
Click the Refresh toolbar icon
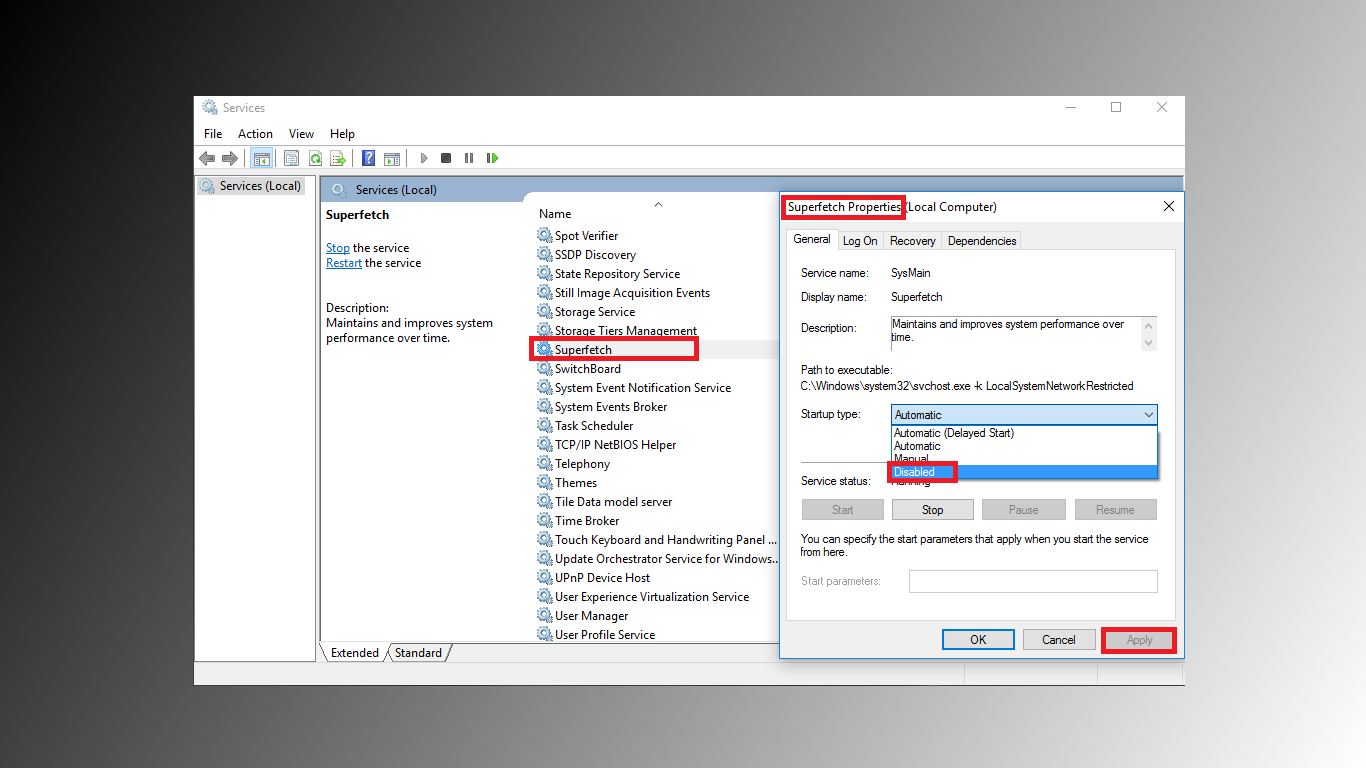(315, 158)
